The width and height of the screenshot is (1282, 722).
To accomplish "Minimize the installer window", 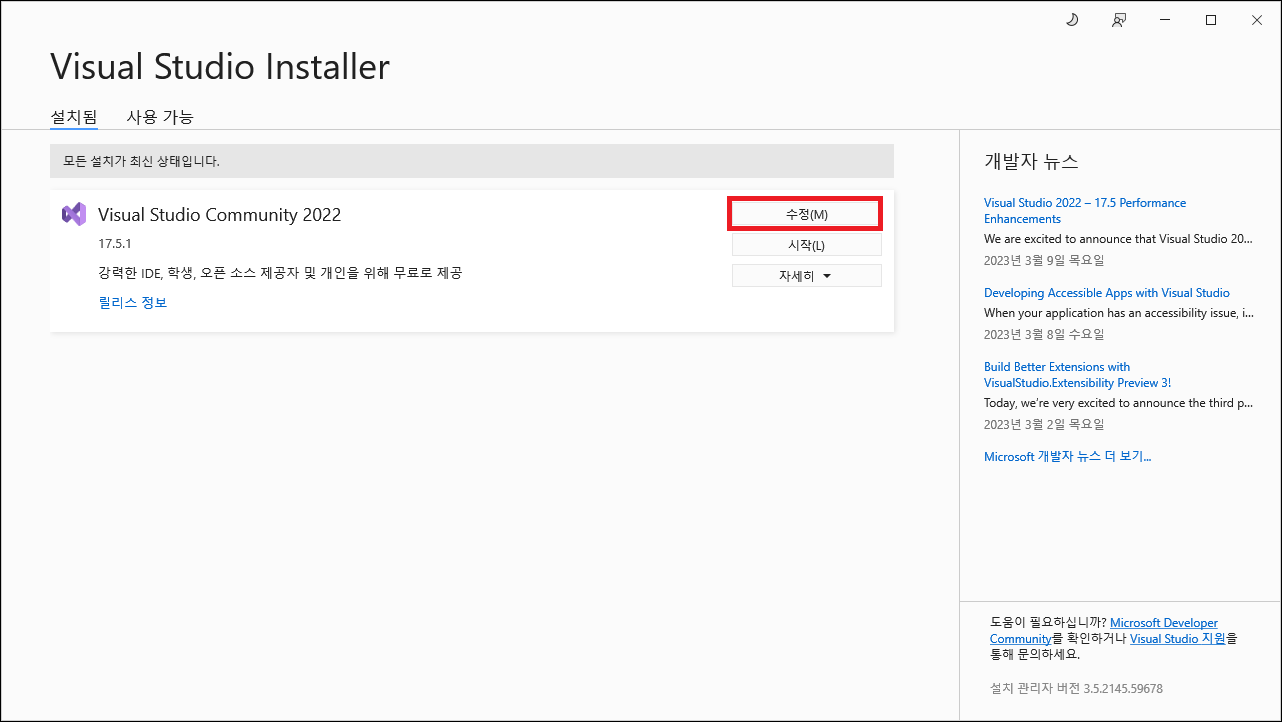I will pos(1165,19).
